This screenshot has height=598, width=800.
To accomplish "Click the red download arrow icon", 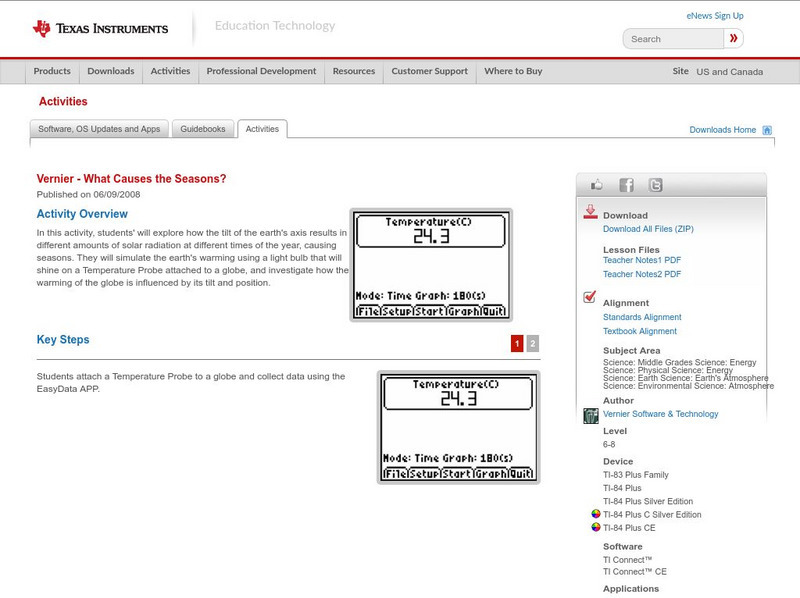I will tap(590, 212).
